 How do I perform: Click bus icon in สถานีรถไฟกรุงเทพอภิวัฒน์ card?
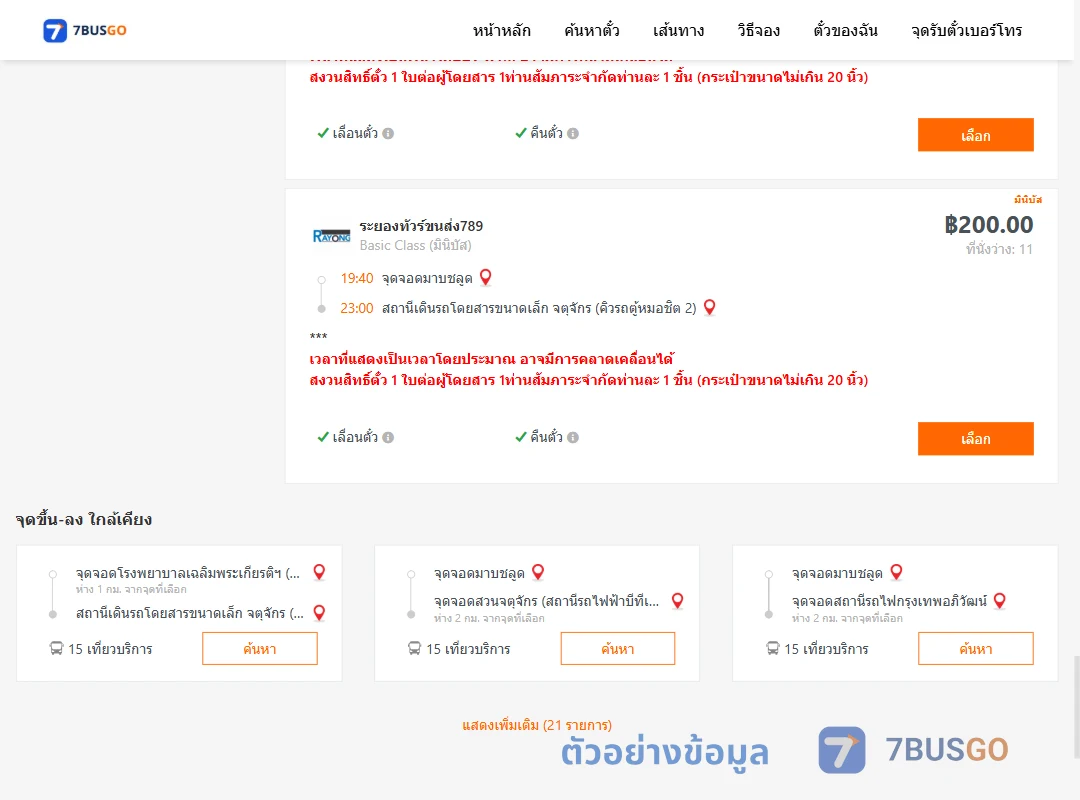point(773,648)
